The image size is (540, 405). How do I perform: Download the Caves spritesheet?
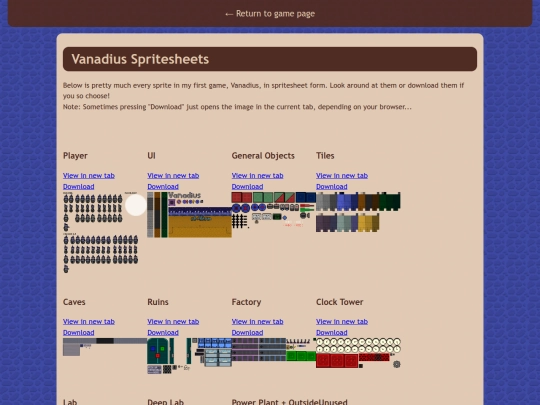(79, 333)
